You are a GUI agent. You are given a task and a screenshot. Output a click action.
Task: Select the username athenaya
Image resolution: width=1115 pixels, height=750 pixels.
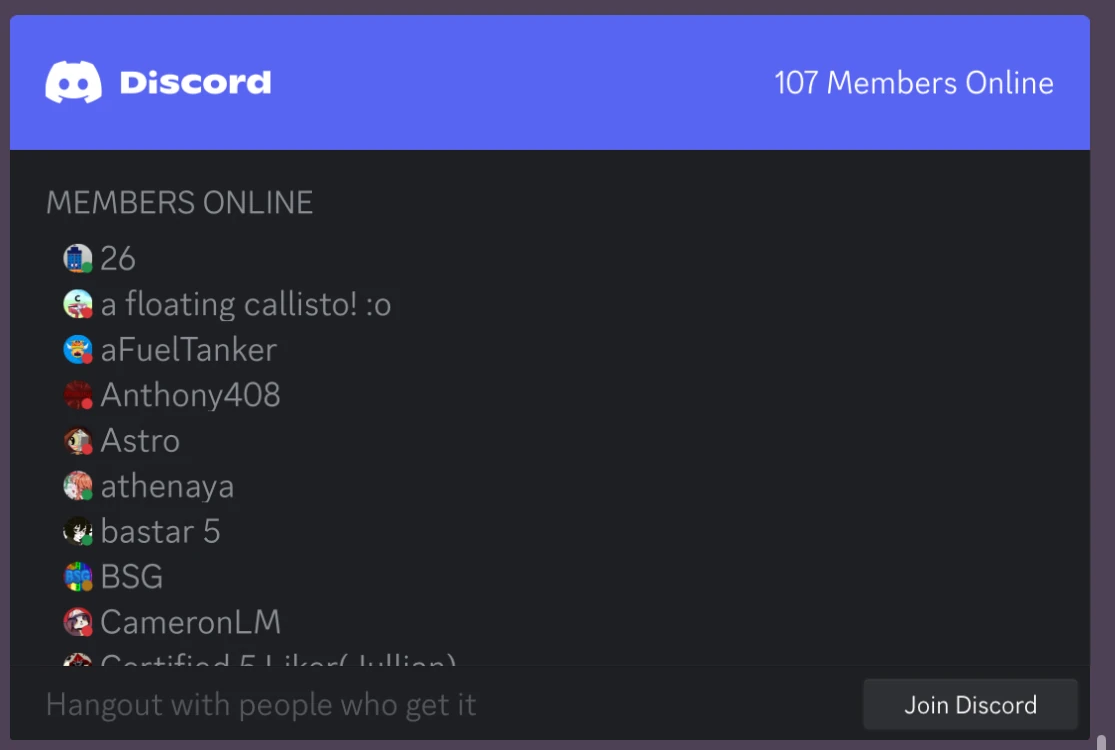coord(167,486)
